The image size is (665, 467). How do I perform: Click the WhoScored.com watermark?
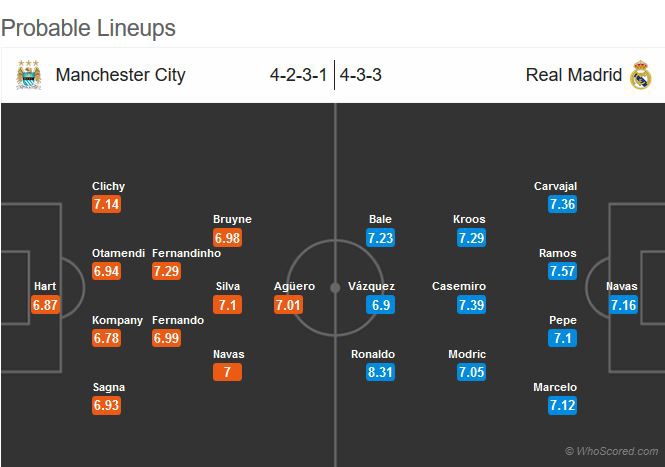611,452
